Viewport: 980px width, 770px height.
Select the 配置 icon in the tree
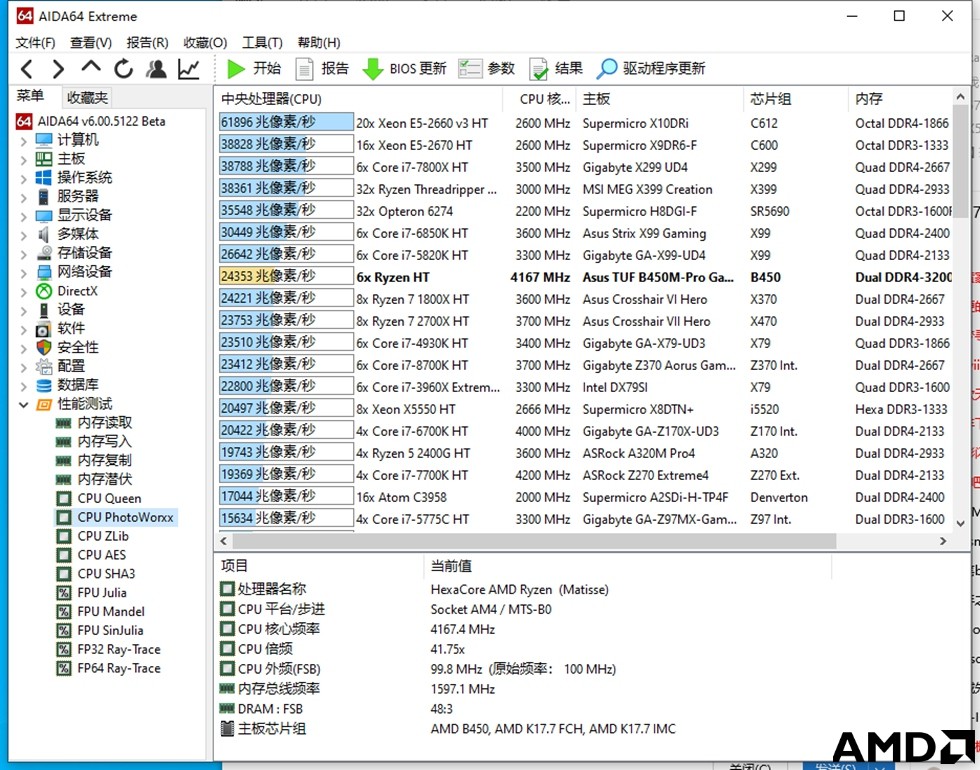coord(44,366)
